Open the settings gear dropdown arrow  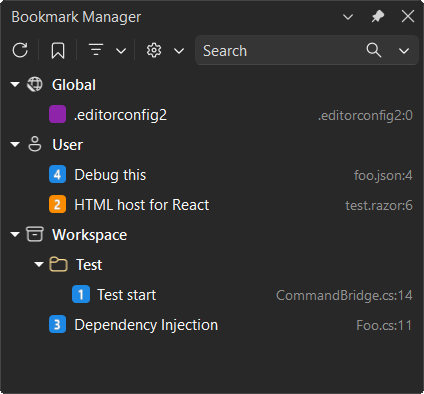point(179,51)
